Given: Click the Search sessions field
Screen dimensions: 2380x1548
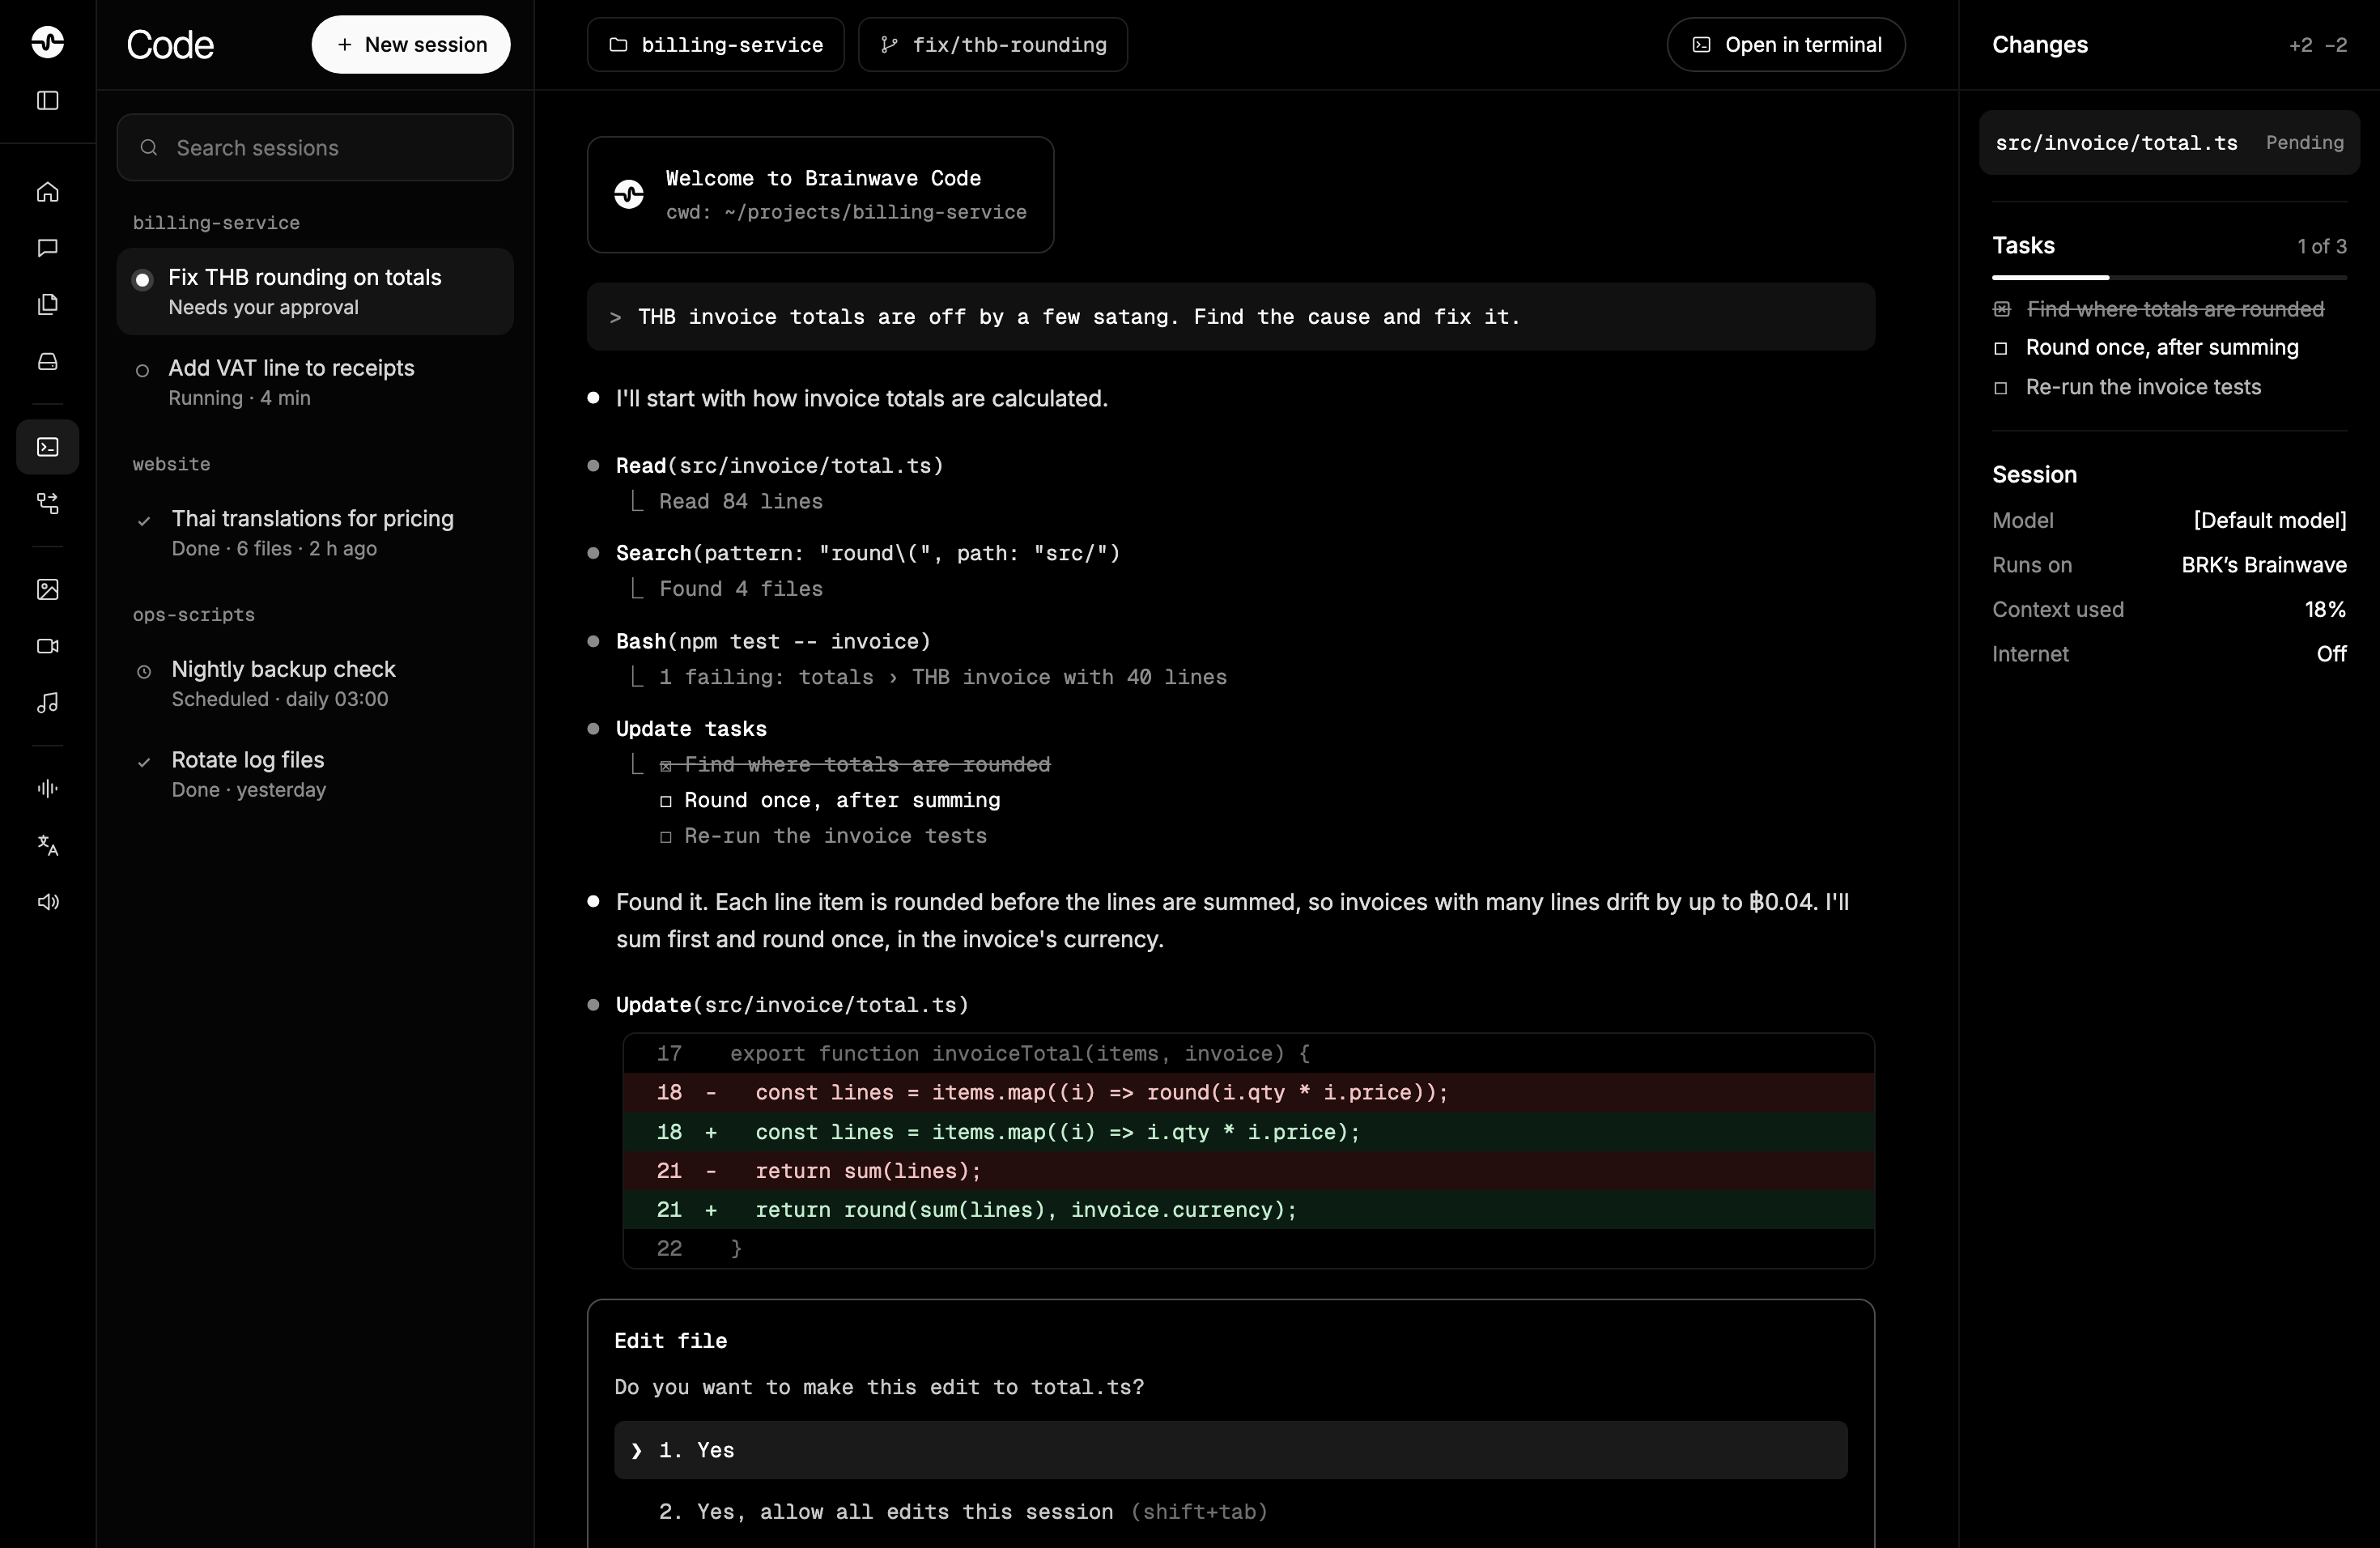Looking at the screenshot, I should click(x=315, y=148).
